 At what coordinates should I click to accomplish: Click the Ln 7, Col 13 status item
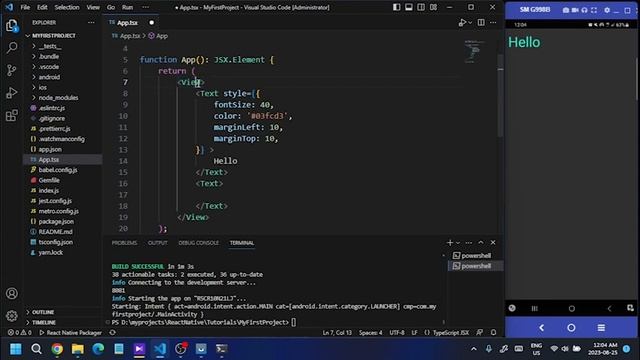[x=337, y=333]
